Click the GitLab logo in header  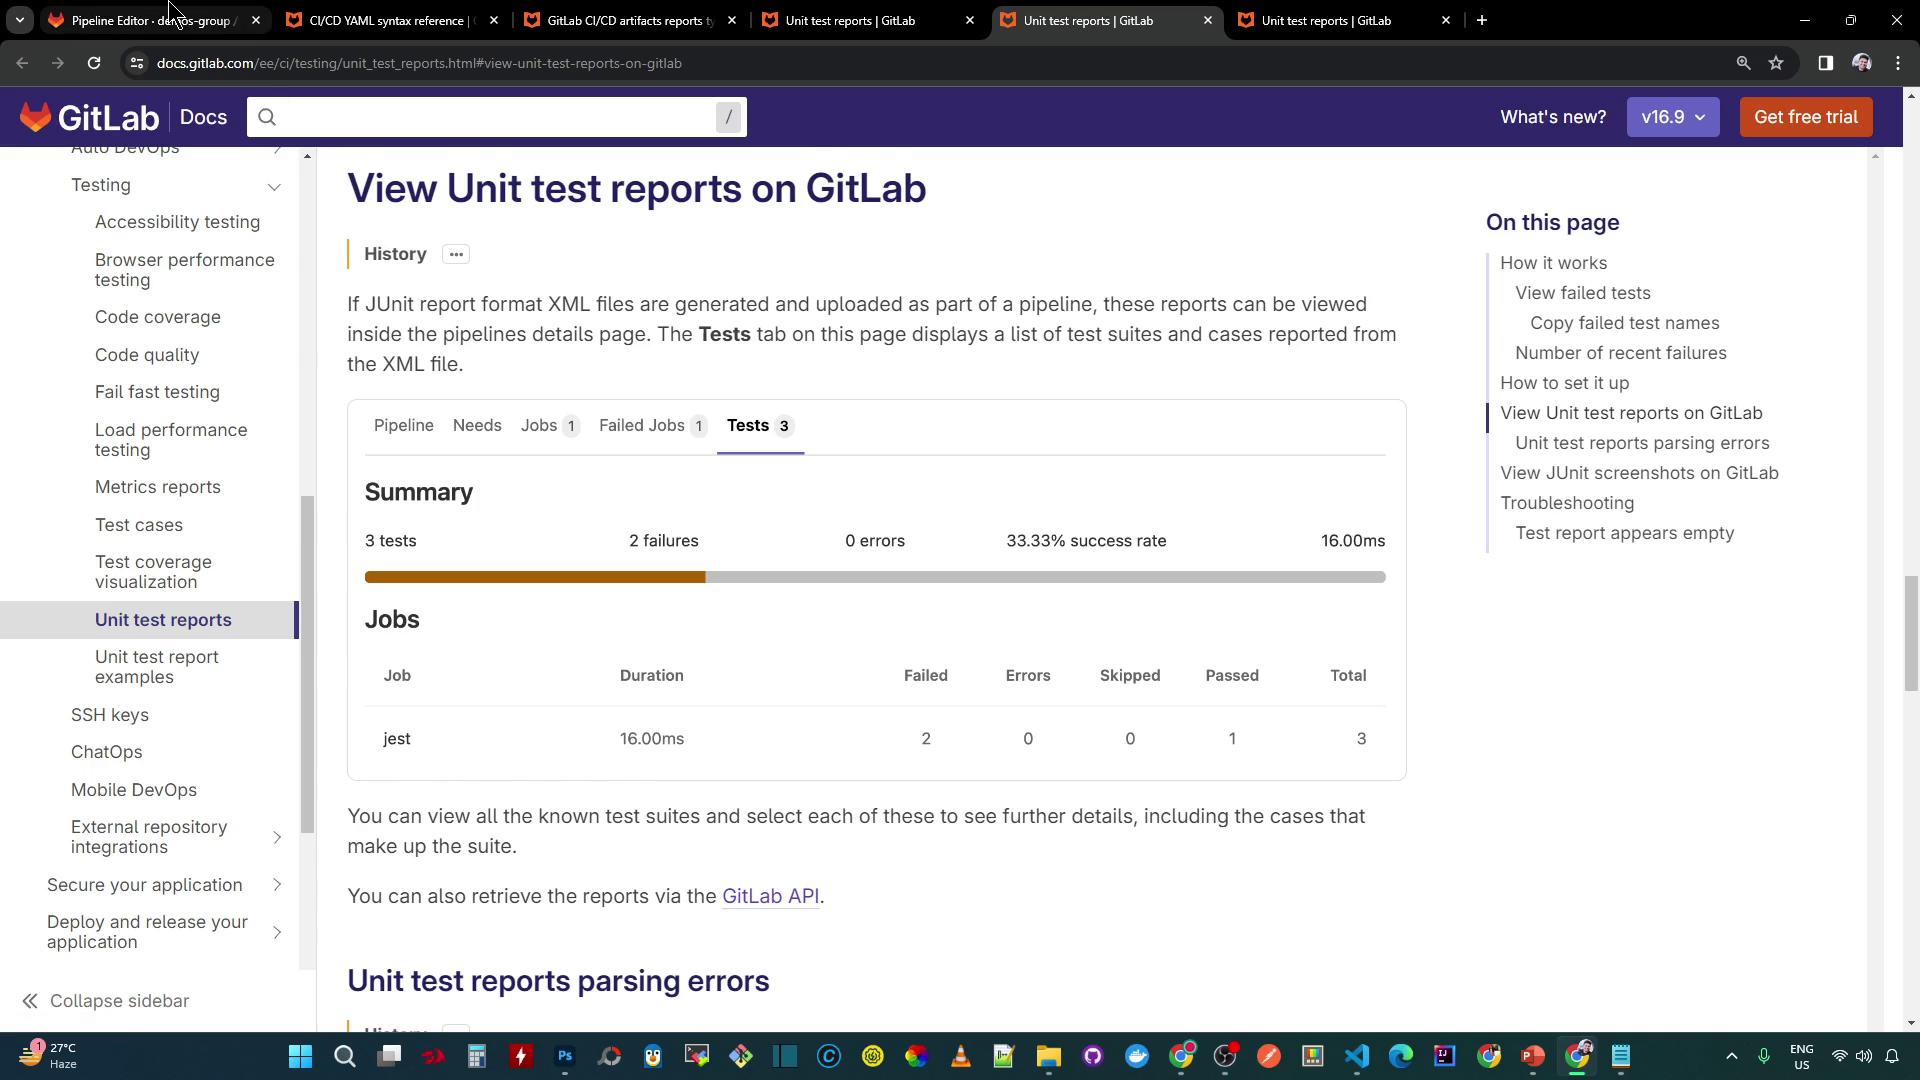click(89, 117)
